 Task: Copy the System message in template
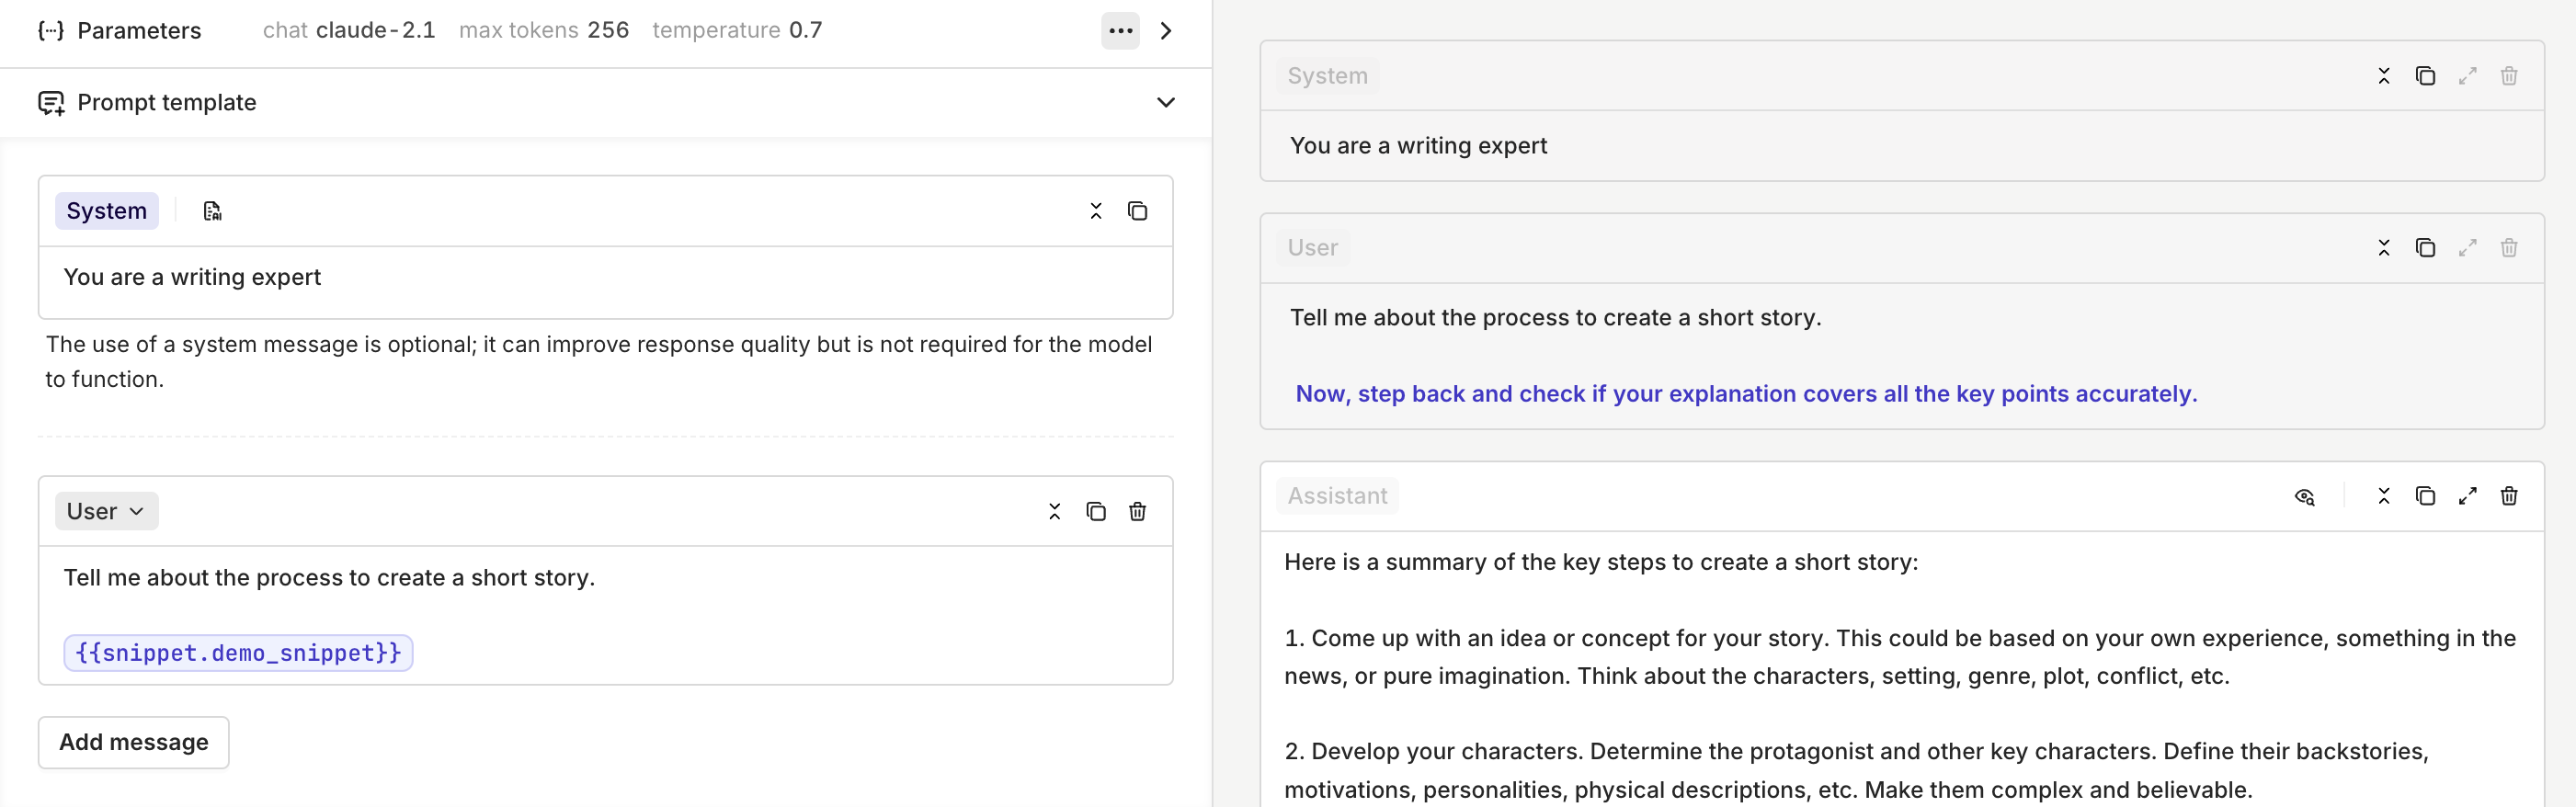[1137, 211]
